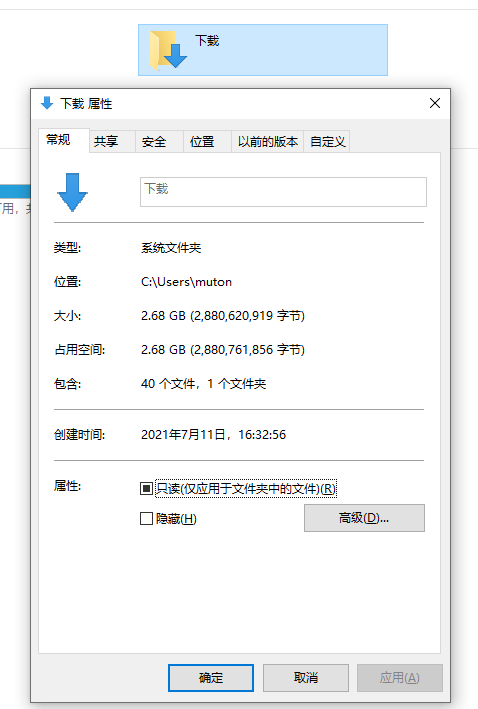Click the 下载 属性 title text
478x709 pixels.
coord(86,104)
